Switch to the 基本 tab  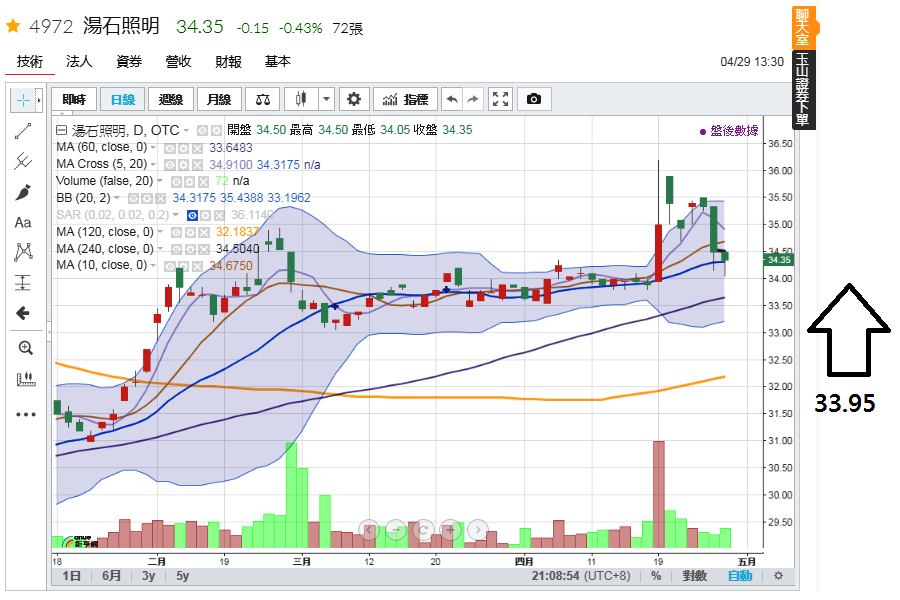tap(278, 61)
